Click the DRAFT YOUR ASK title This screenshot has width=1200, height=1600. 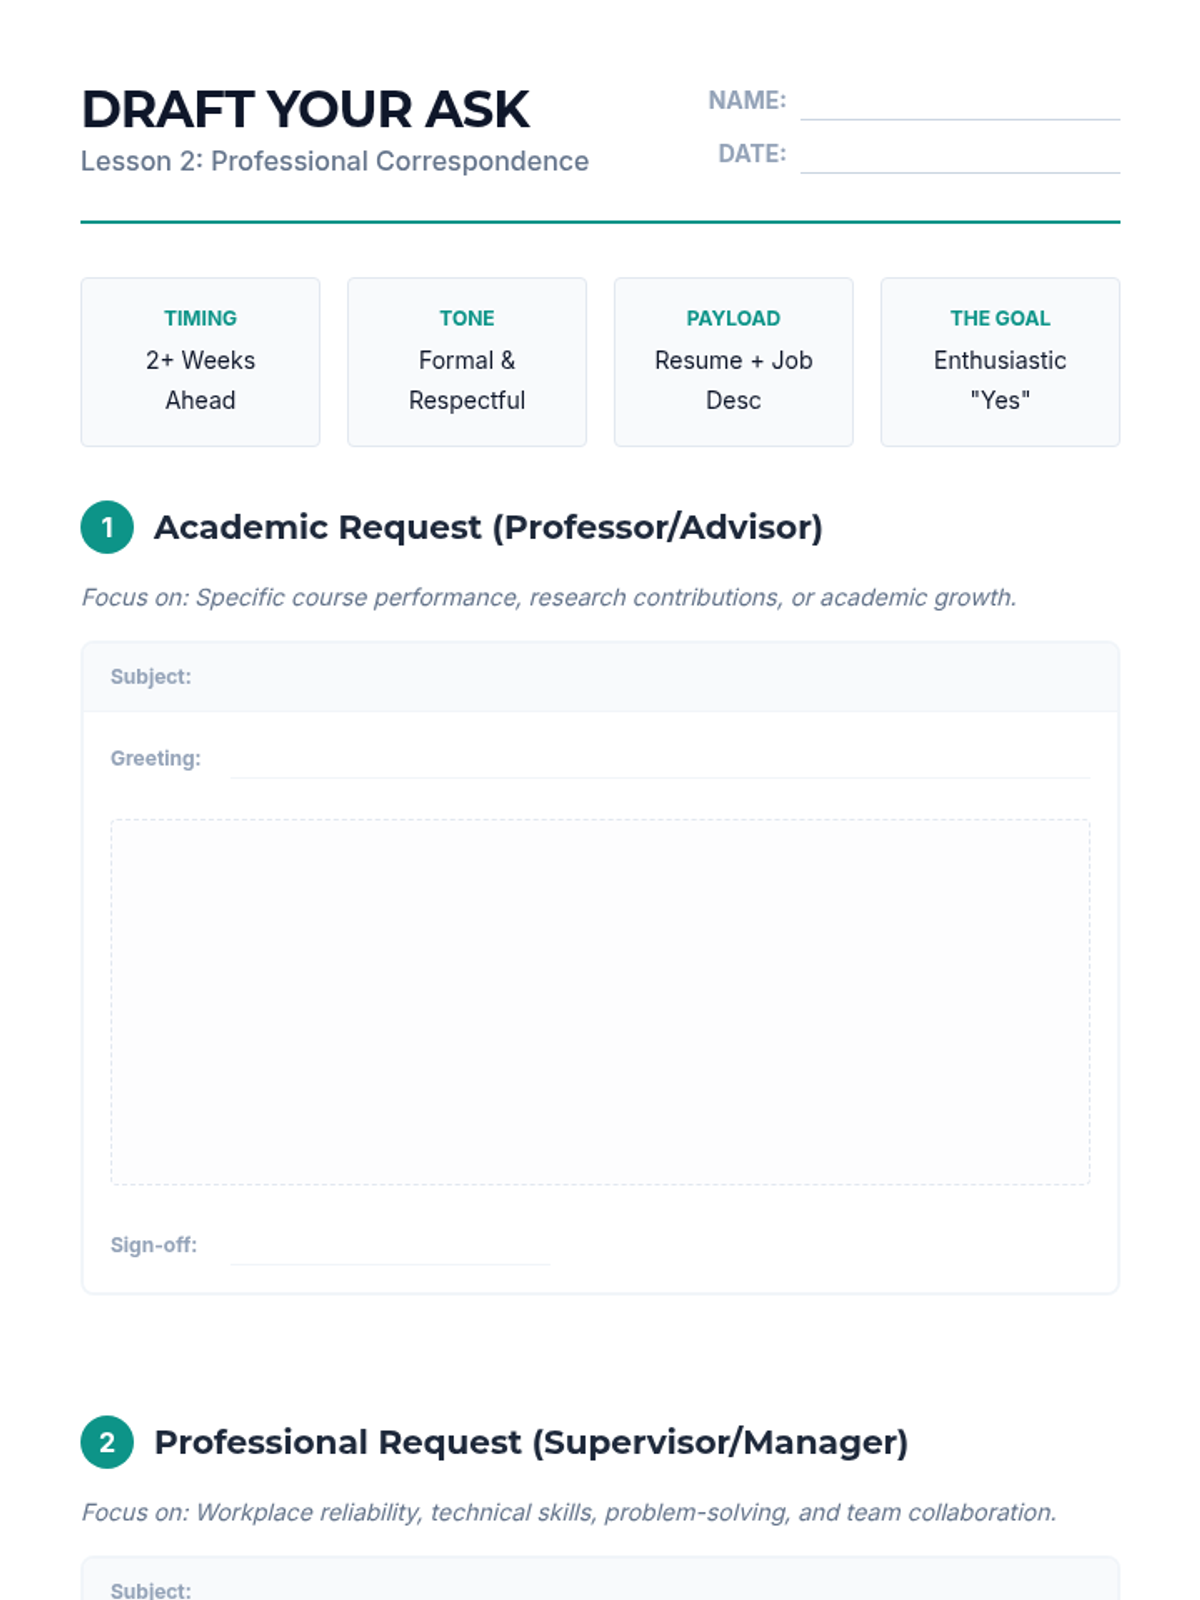point(305,109)
